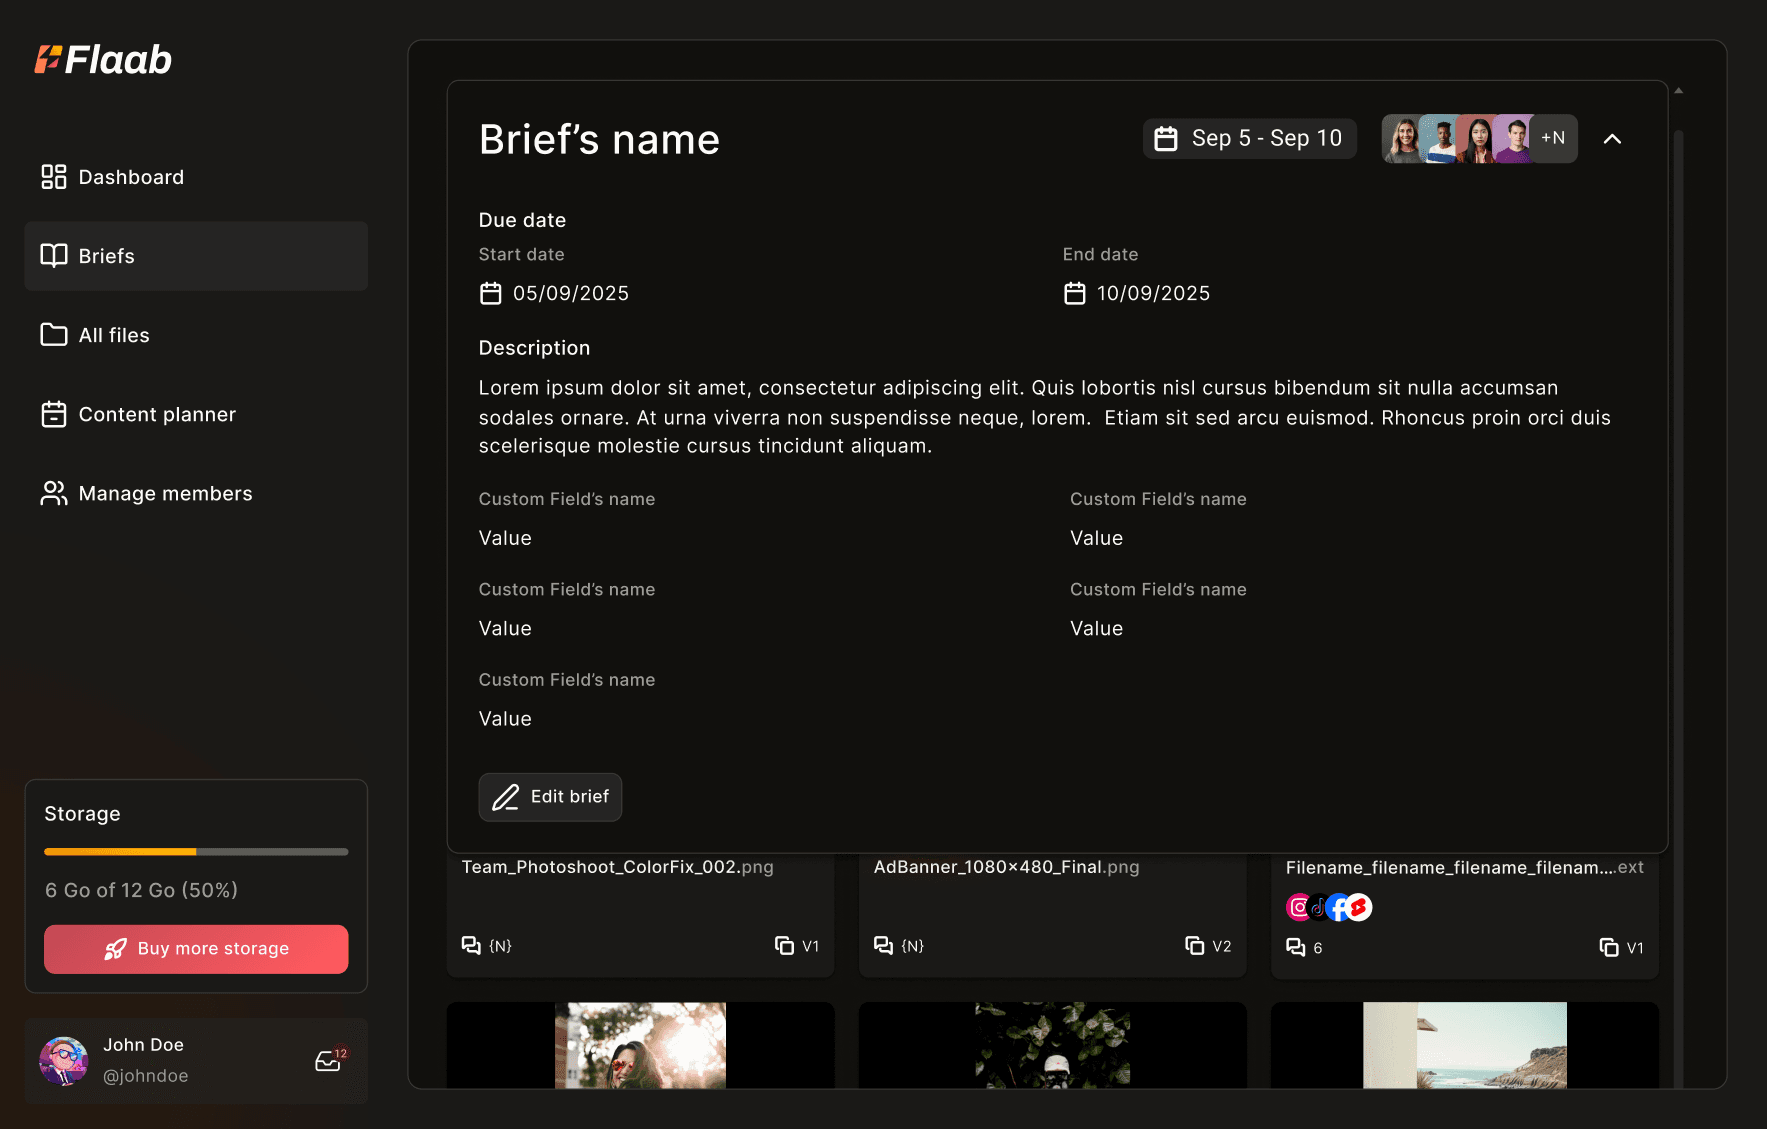The image size is (1768, 1129).
Task: Collapse the brief details chevron
Action: tap(1612, 139)
